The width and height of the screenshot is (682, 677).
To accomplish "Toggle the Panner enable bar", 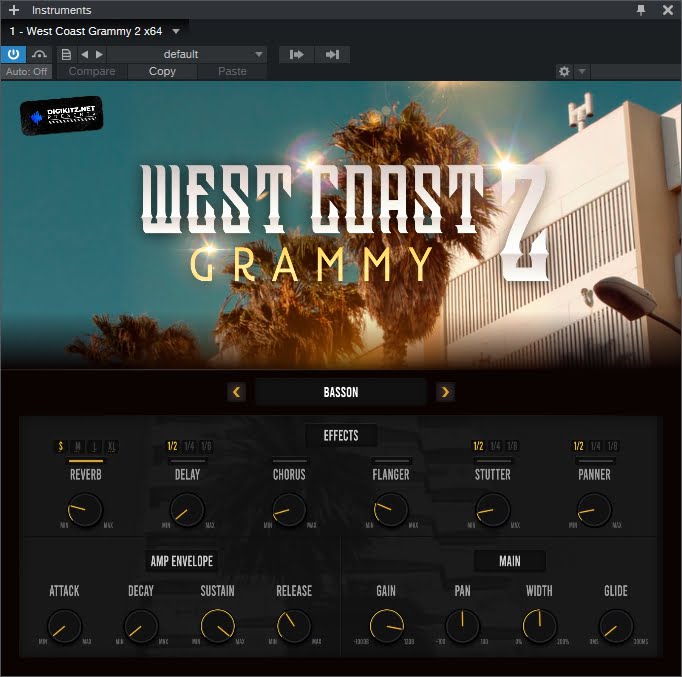I will (x=595, y=461).
